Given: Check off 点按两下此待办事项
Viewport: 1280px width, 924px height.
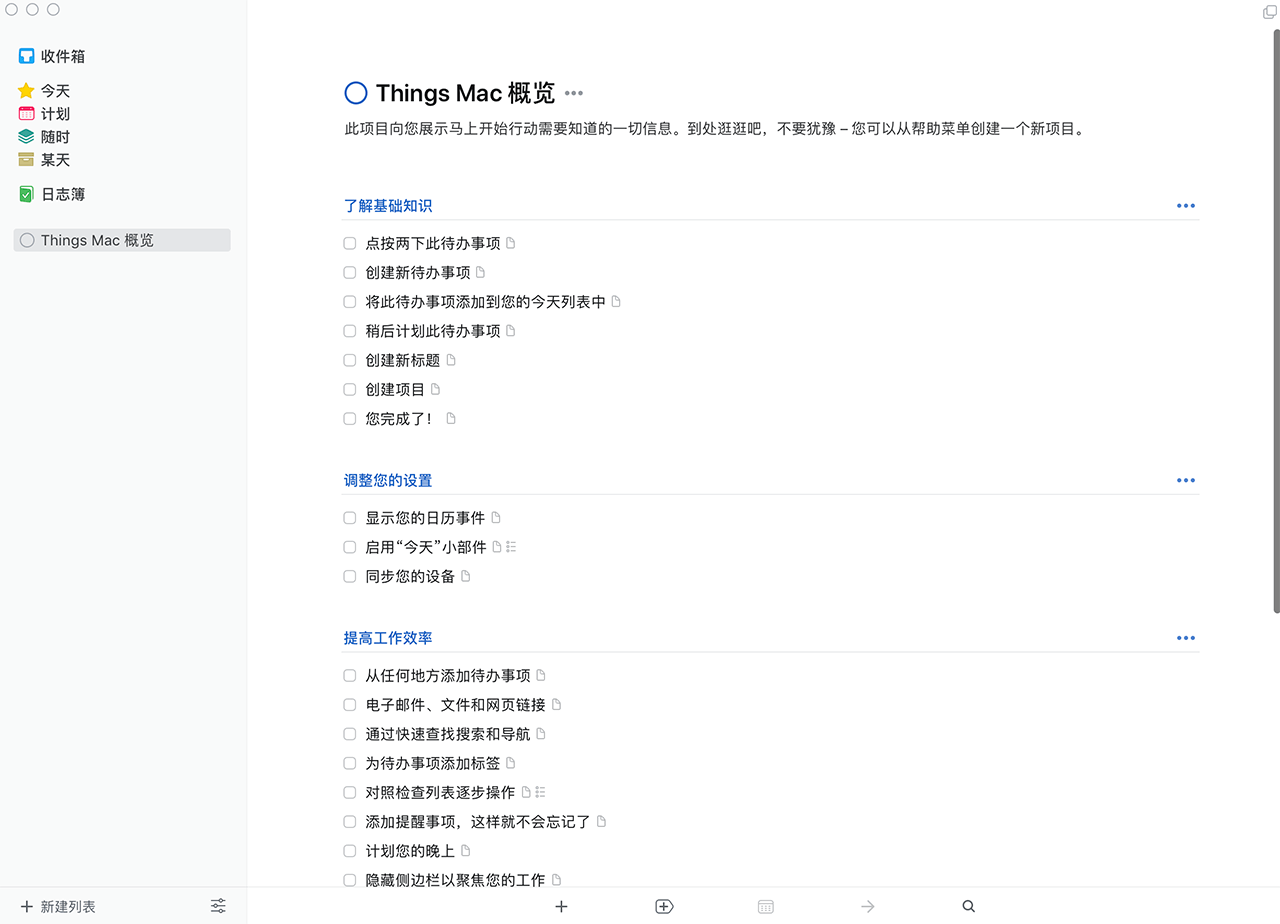Looking at the screenshot, I should pos(350,243).
